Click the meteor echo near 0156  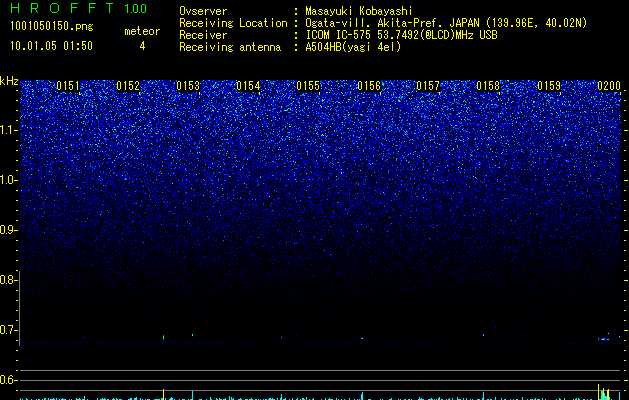tap(362, 338)
